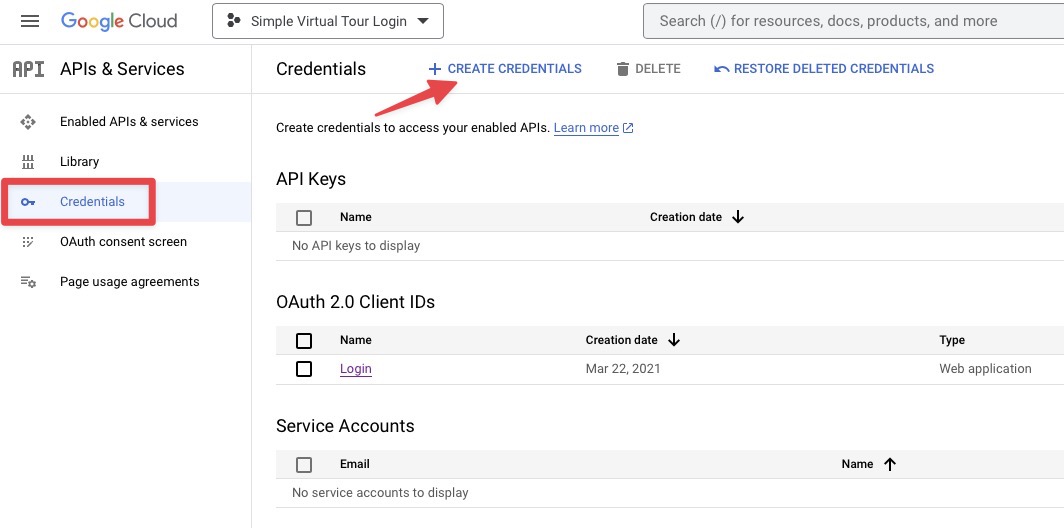The height and width of the screenshot is (528, 1064).
Task: Open the Login OAuth client link
Action: point(356,369)
